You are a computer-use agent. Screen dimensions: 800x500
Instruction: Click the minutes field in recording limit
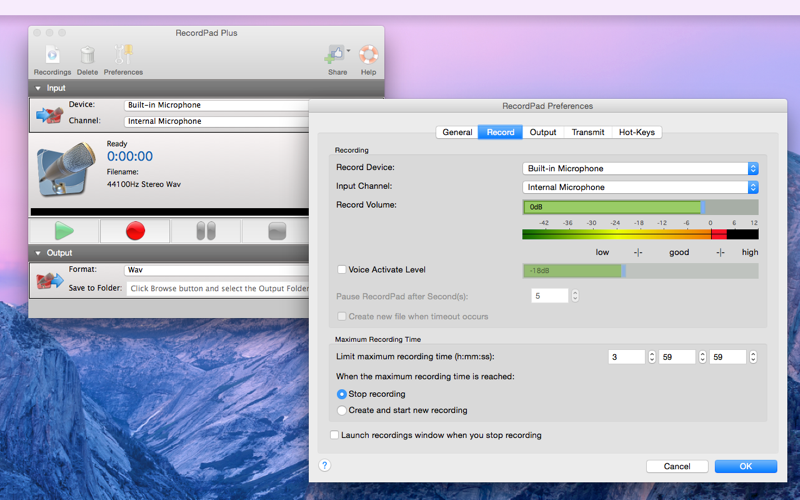tap(677, 357)
